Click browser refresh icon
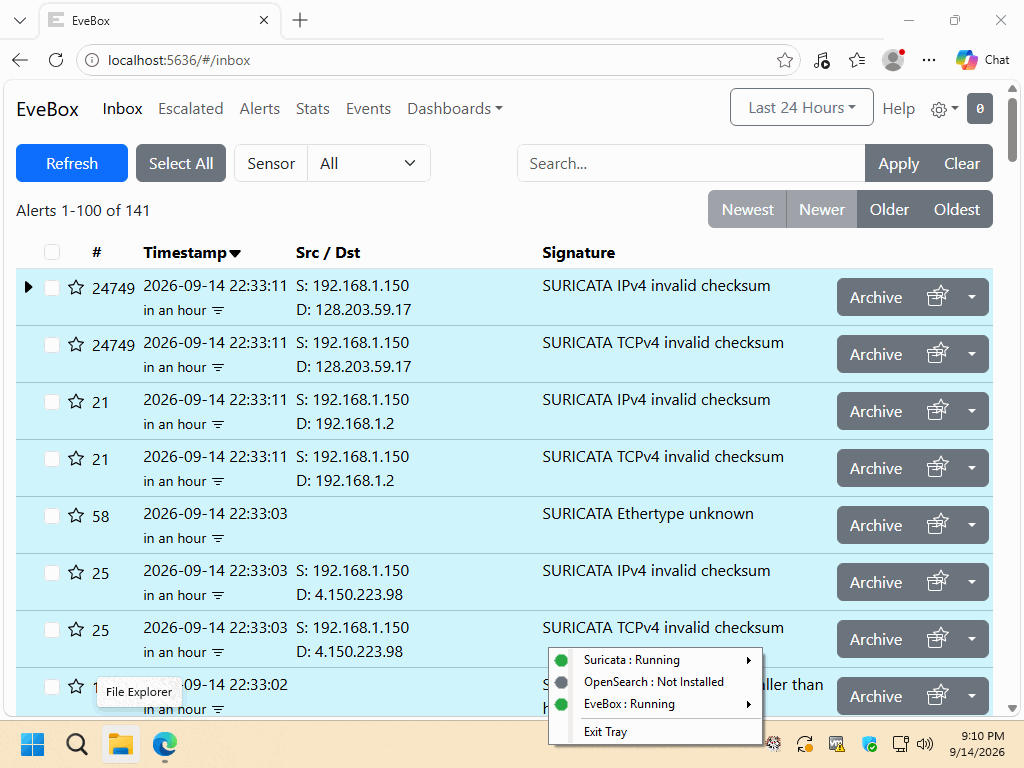1024x768 pixels. (x=56, y=60)
